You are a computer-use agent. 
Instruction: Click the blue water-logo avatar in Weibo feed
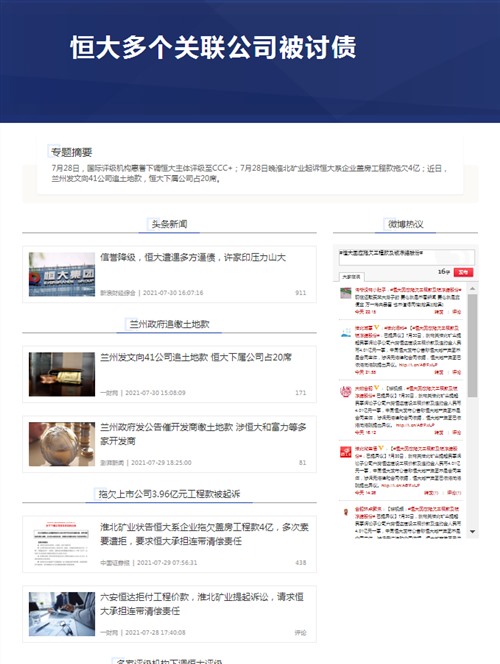pos(346,332)
